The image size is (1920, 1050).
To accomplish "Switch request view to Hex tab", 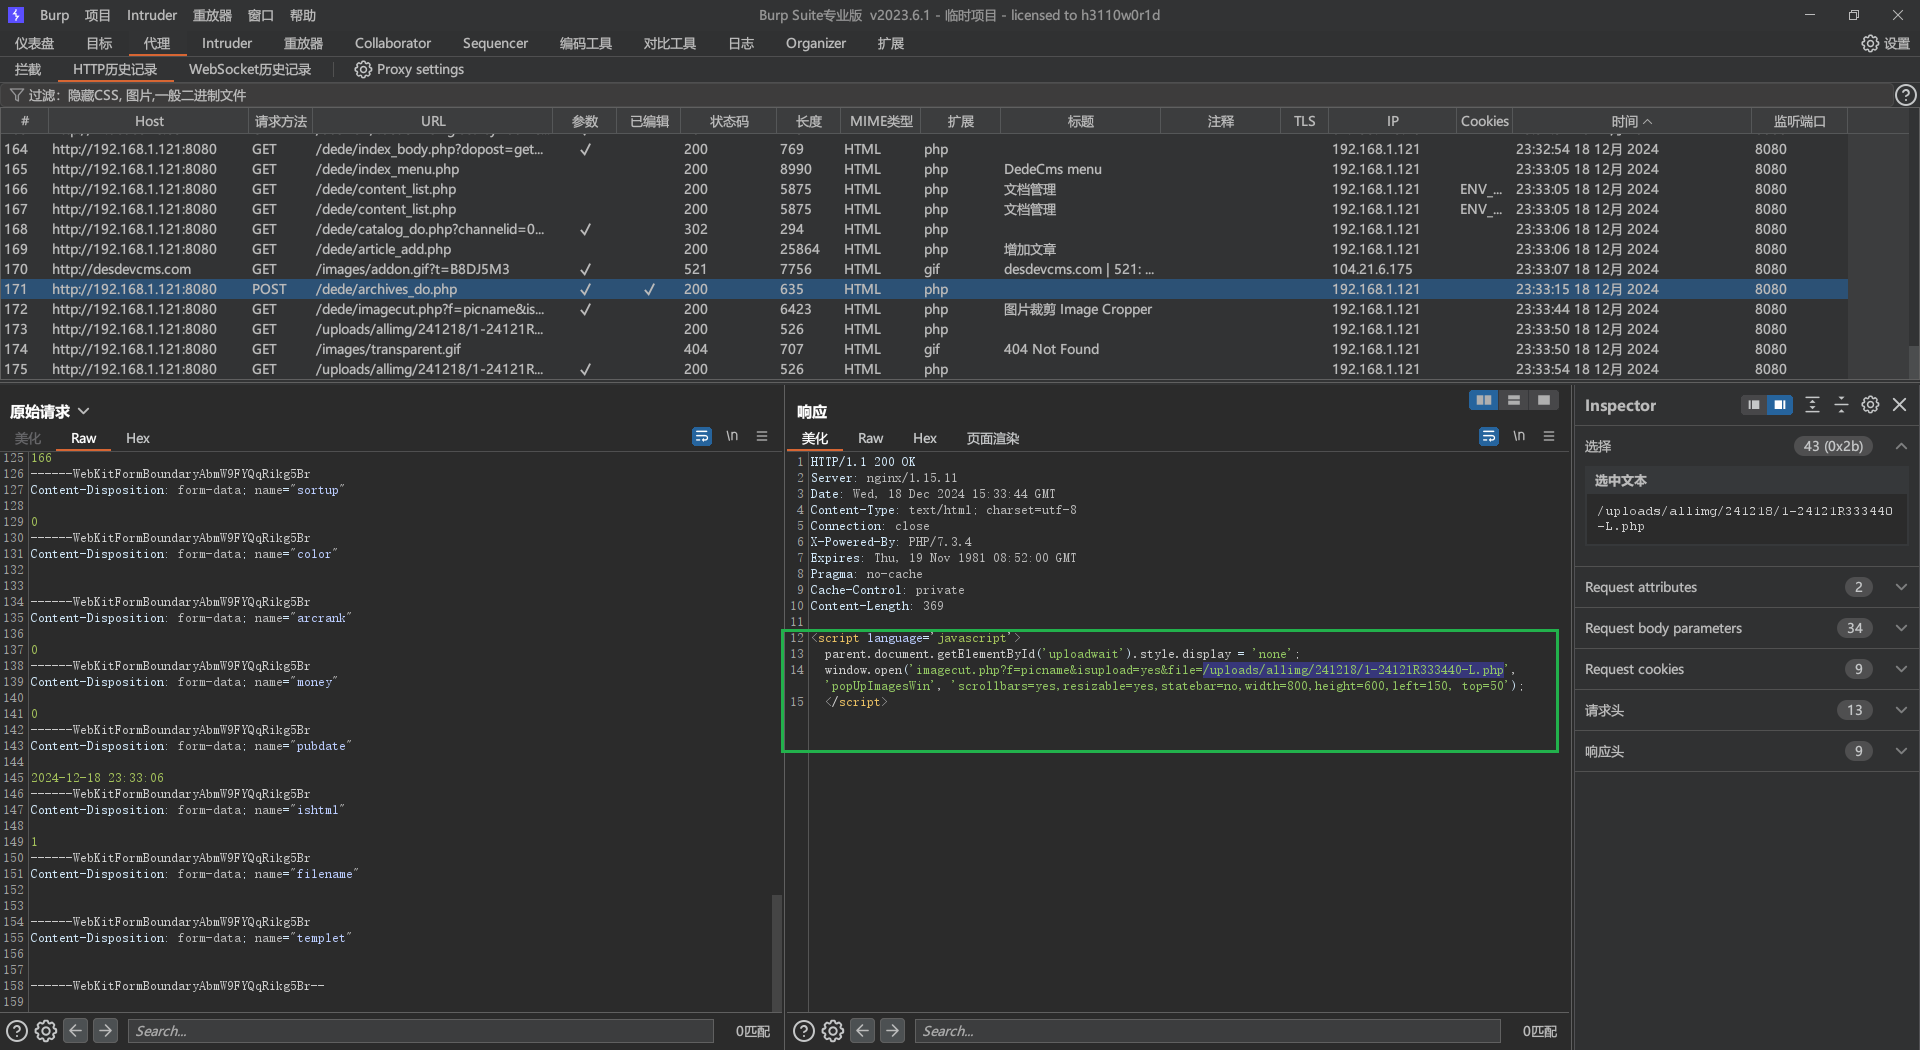I will click(138, 438).
